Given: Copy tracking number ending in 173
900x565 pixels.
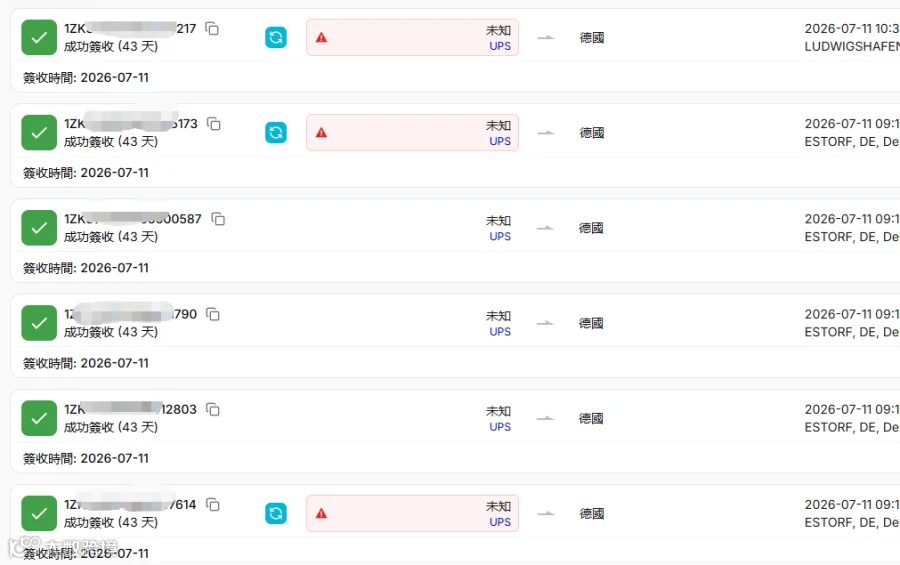Looking at the screenshot, I should point(214,124).
